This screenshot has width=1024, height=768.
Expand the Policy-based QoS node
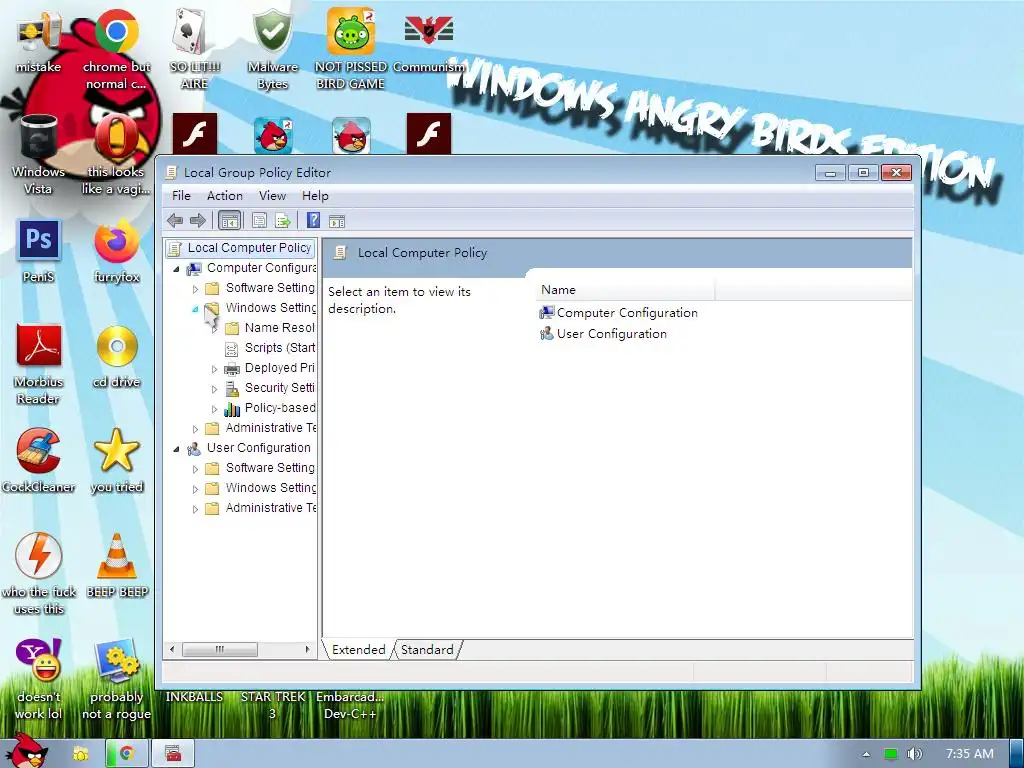(x=214, y=409)
